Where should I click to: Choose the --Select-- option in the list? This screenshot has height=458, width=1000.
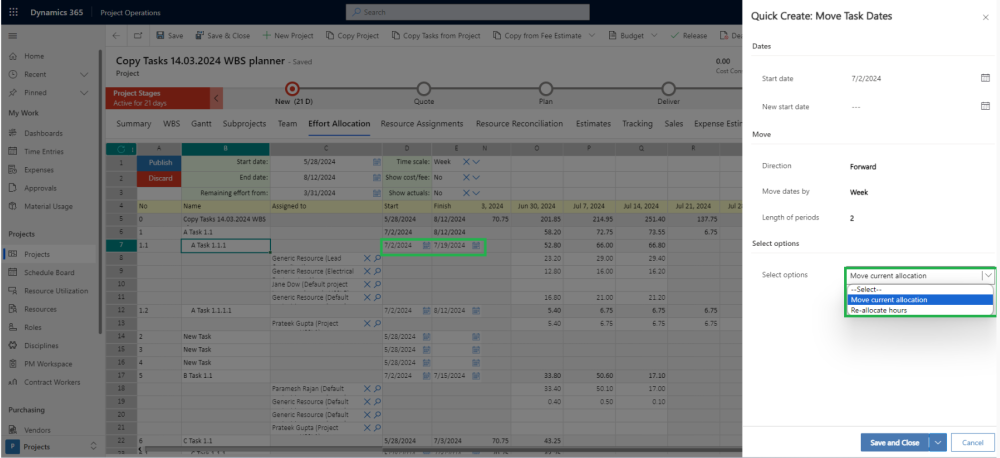pos(919,290)
